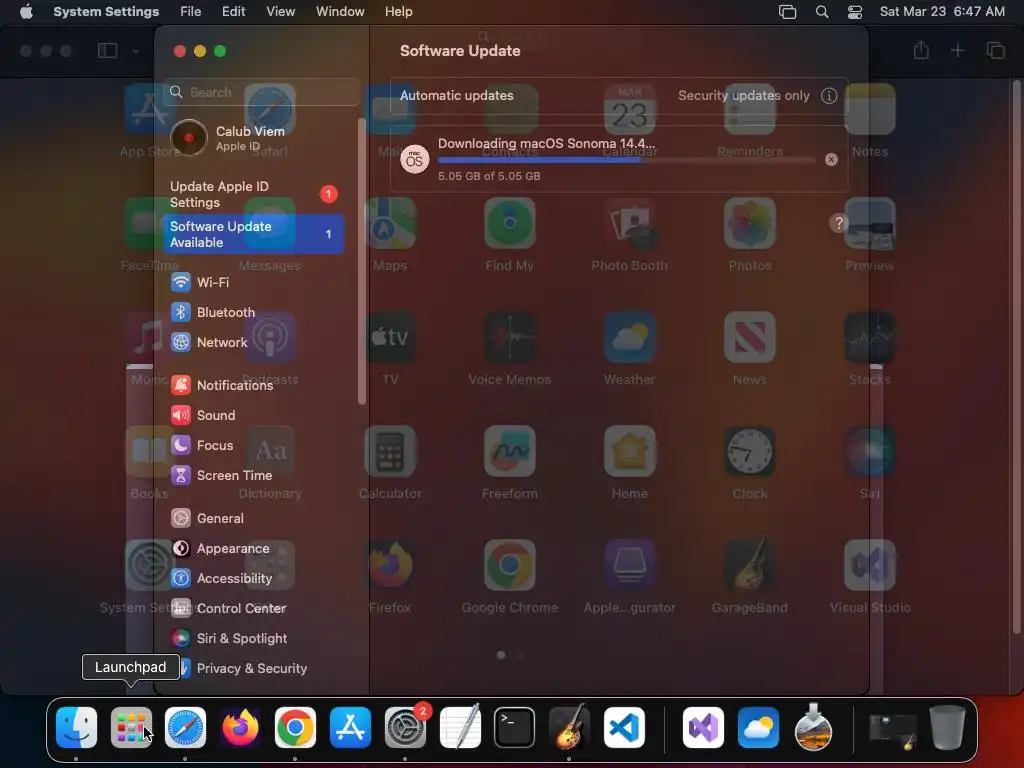Open Google Chrome in the Dock
1024x768 pixels.
pos(295,727)
